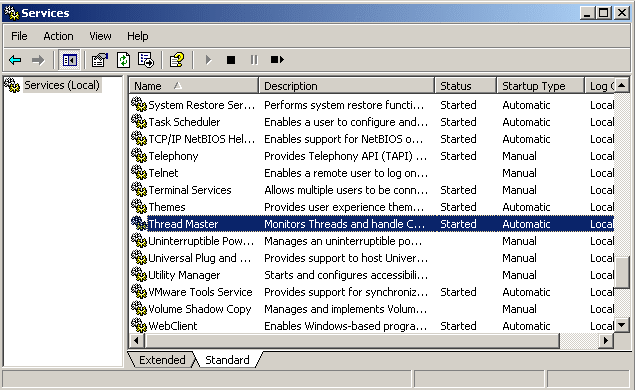The width and height of the screenshot is (635, 390).
Task: Open the Help menu
Action: click(138, 36)
